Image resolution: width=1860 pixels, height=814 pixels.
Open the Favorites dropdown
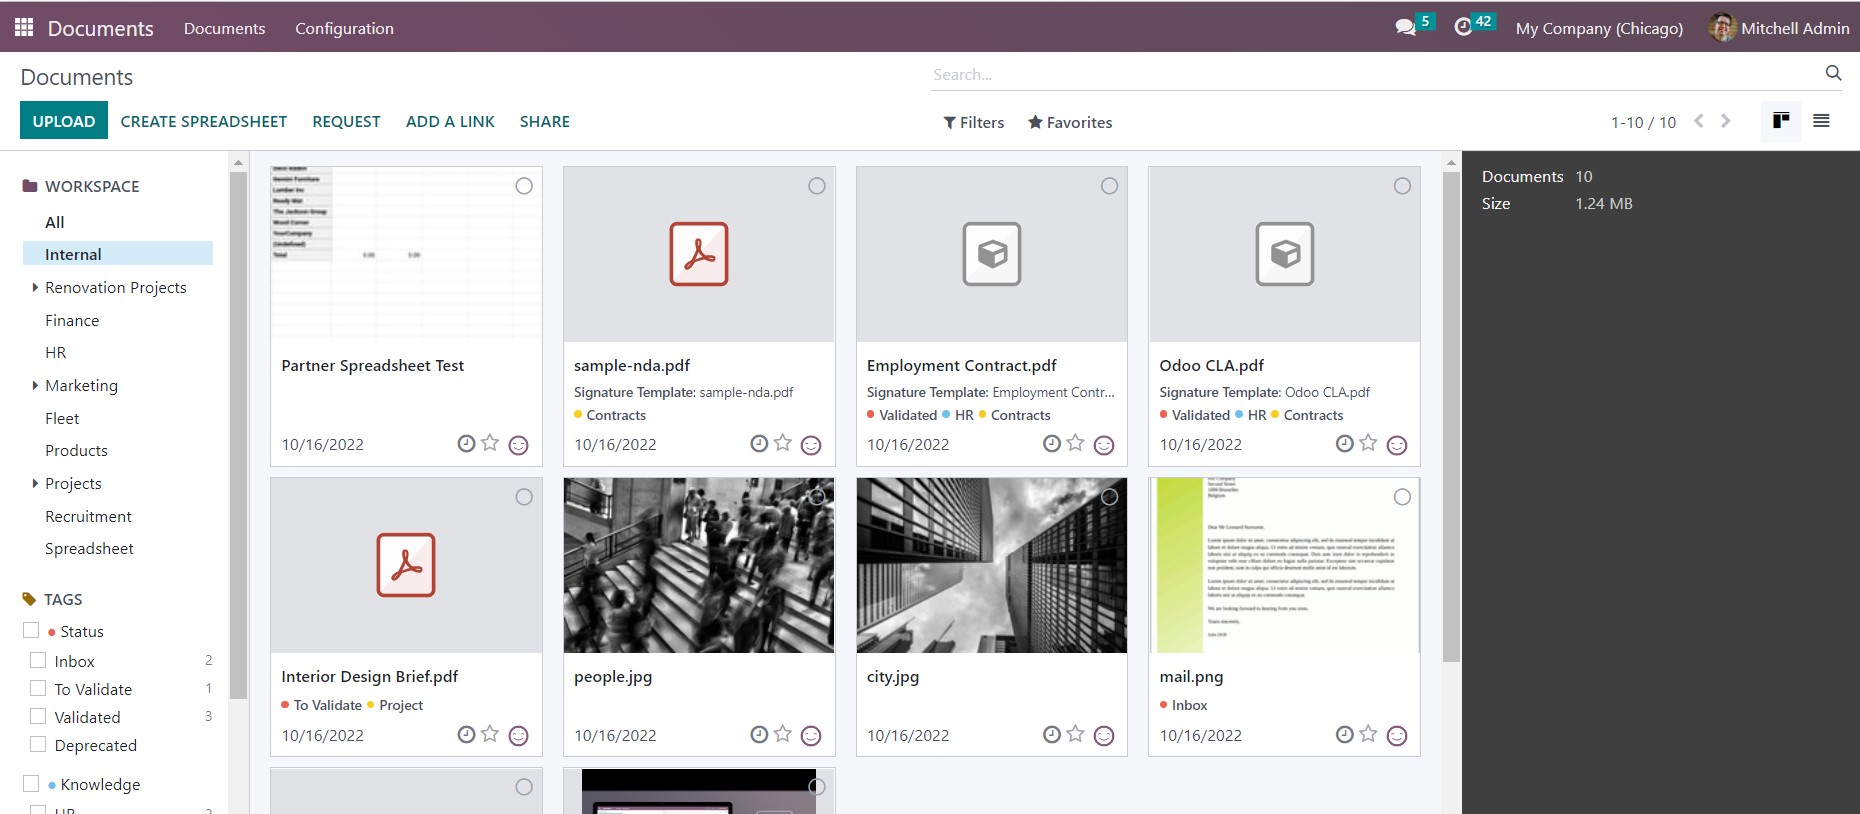[x=1070, y=122]
